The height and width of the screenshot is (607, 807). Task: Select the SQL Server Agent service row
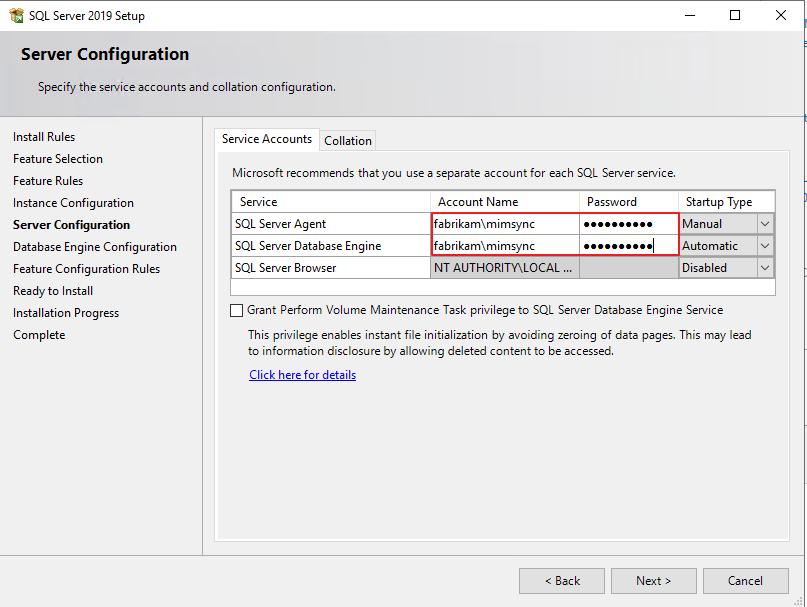[x=331, y=224]
